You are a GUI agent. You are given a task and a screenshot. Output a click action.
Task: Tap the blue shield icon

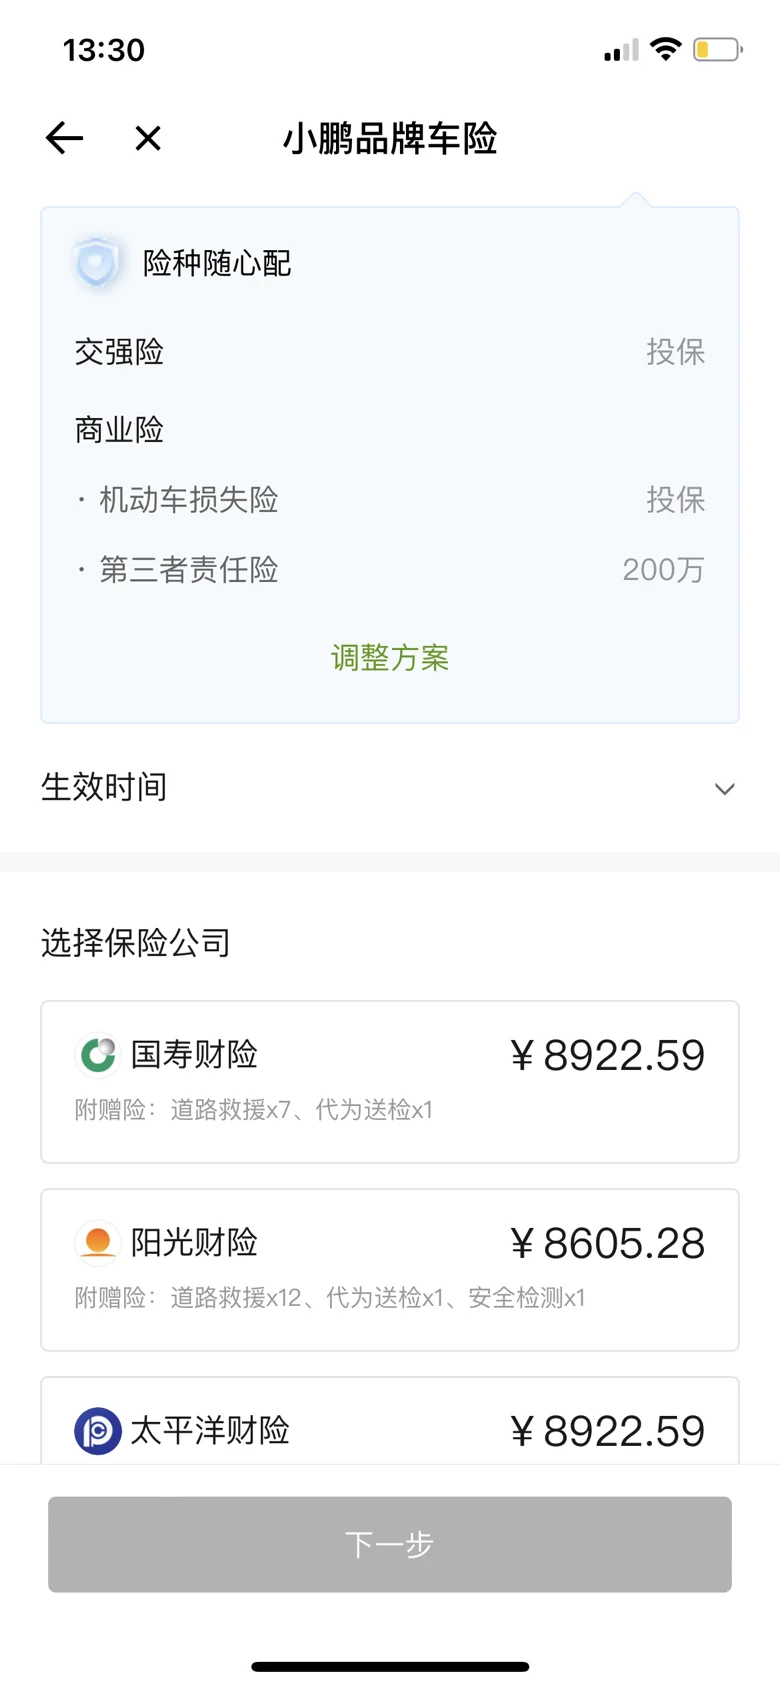click(97, 263)
